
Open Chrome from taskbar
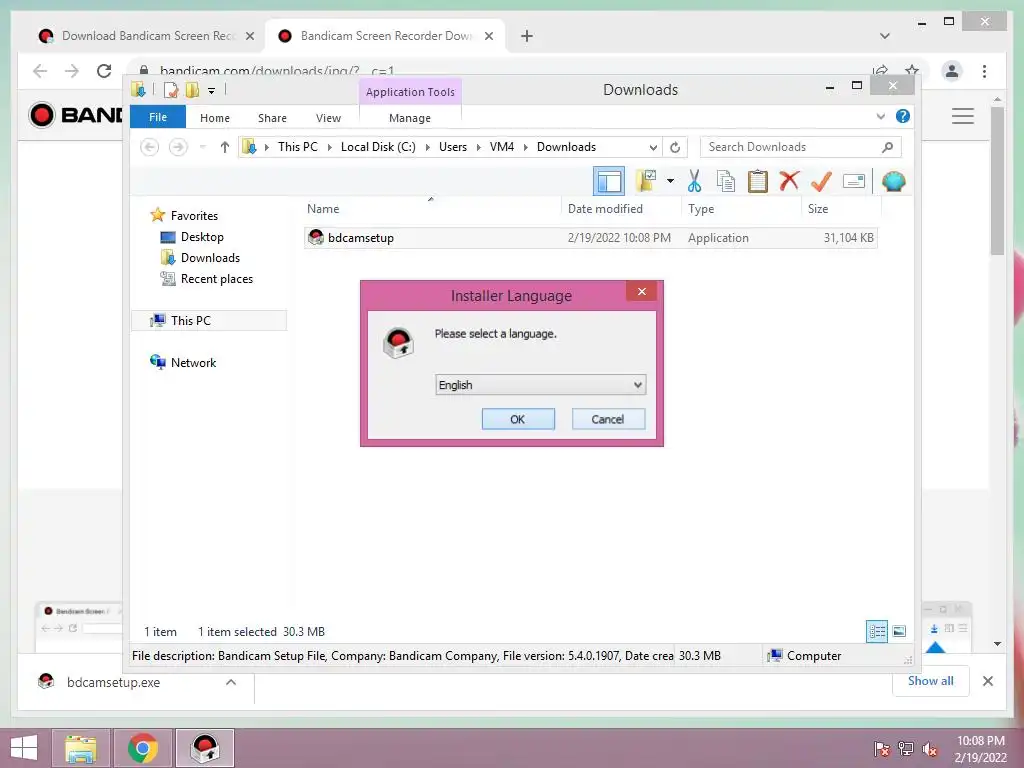click(142, 748)
